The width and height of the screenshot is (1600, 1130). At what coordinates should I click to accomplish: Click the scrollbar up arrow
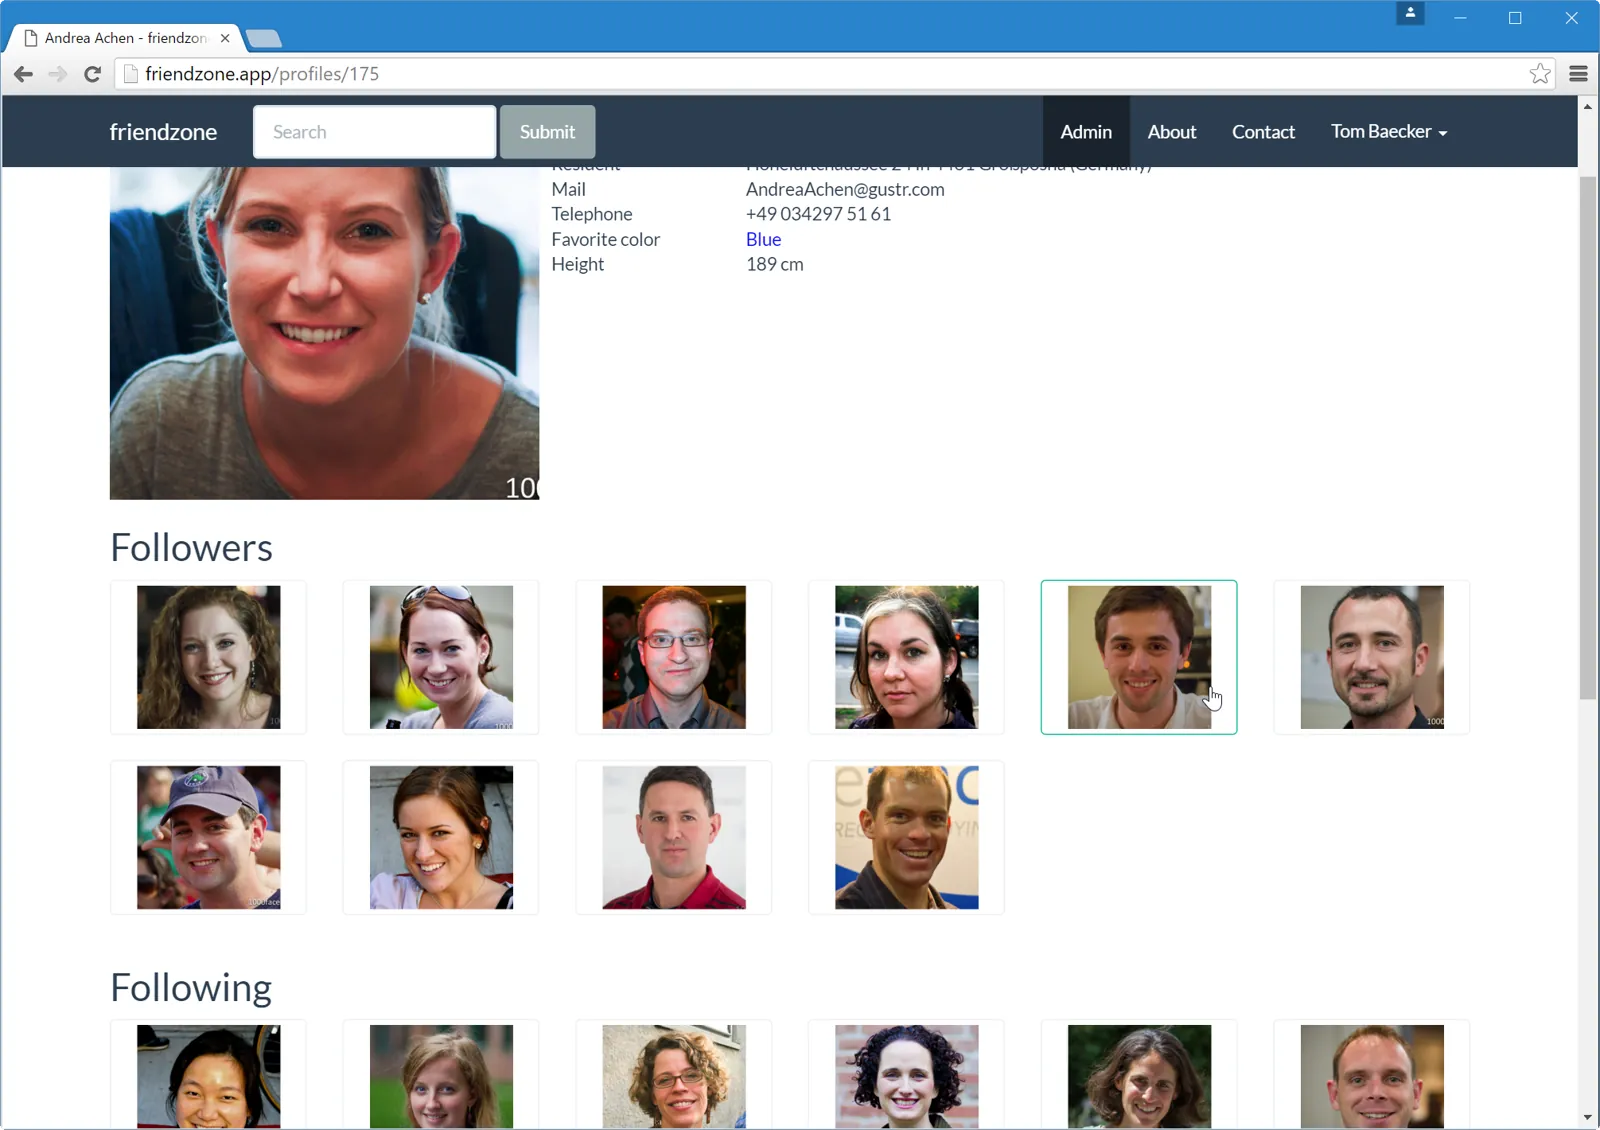[1588, 106]
